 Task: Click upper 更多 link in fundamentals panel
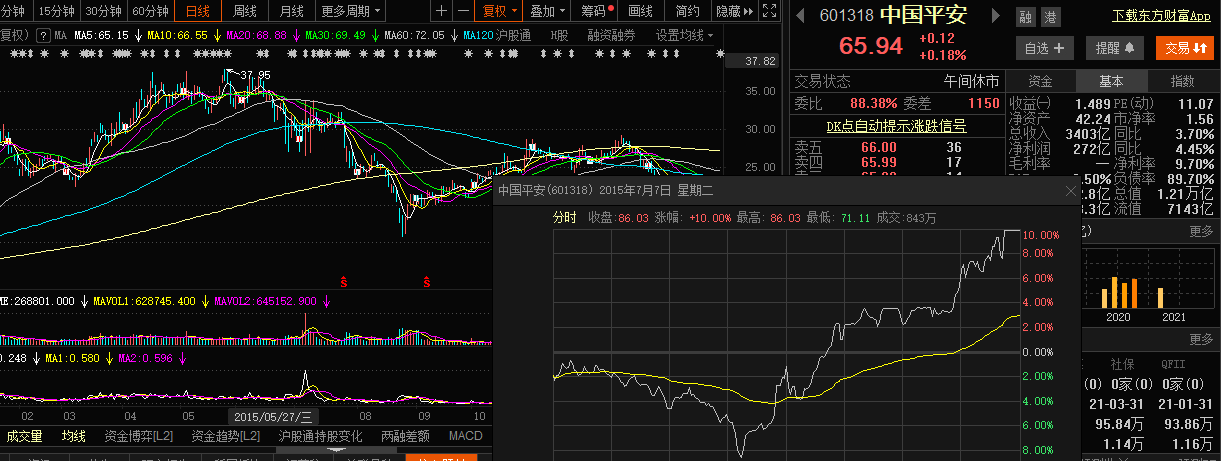(x=1201, y=231)
